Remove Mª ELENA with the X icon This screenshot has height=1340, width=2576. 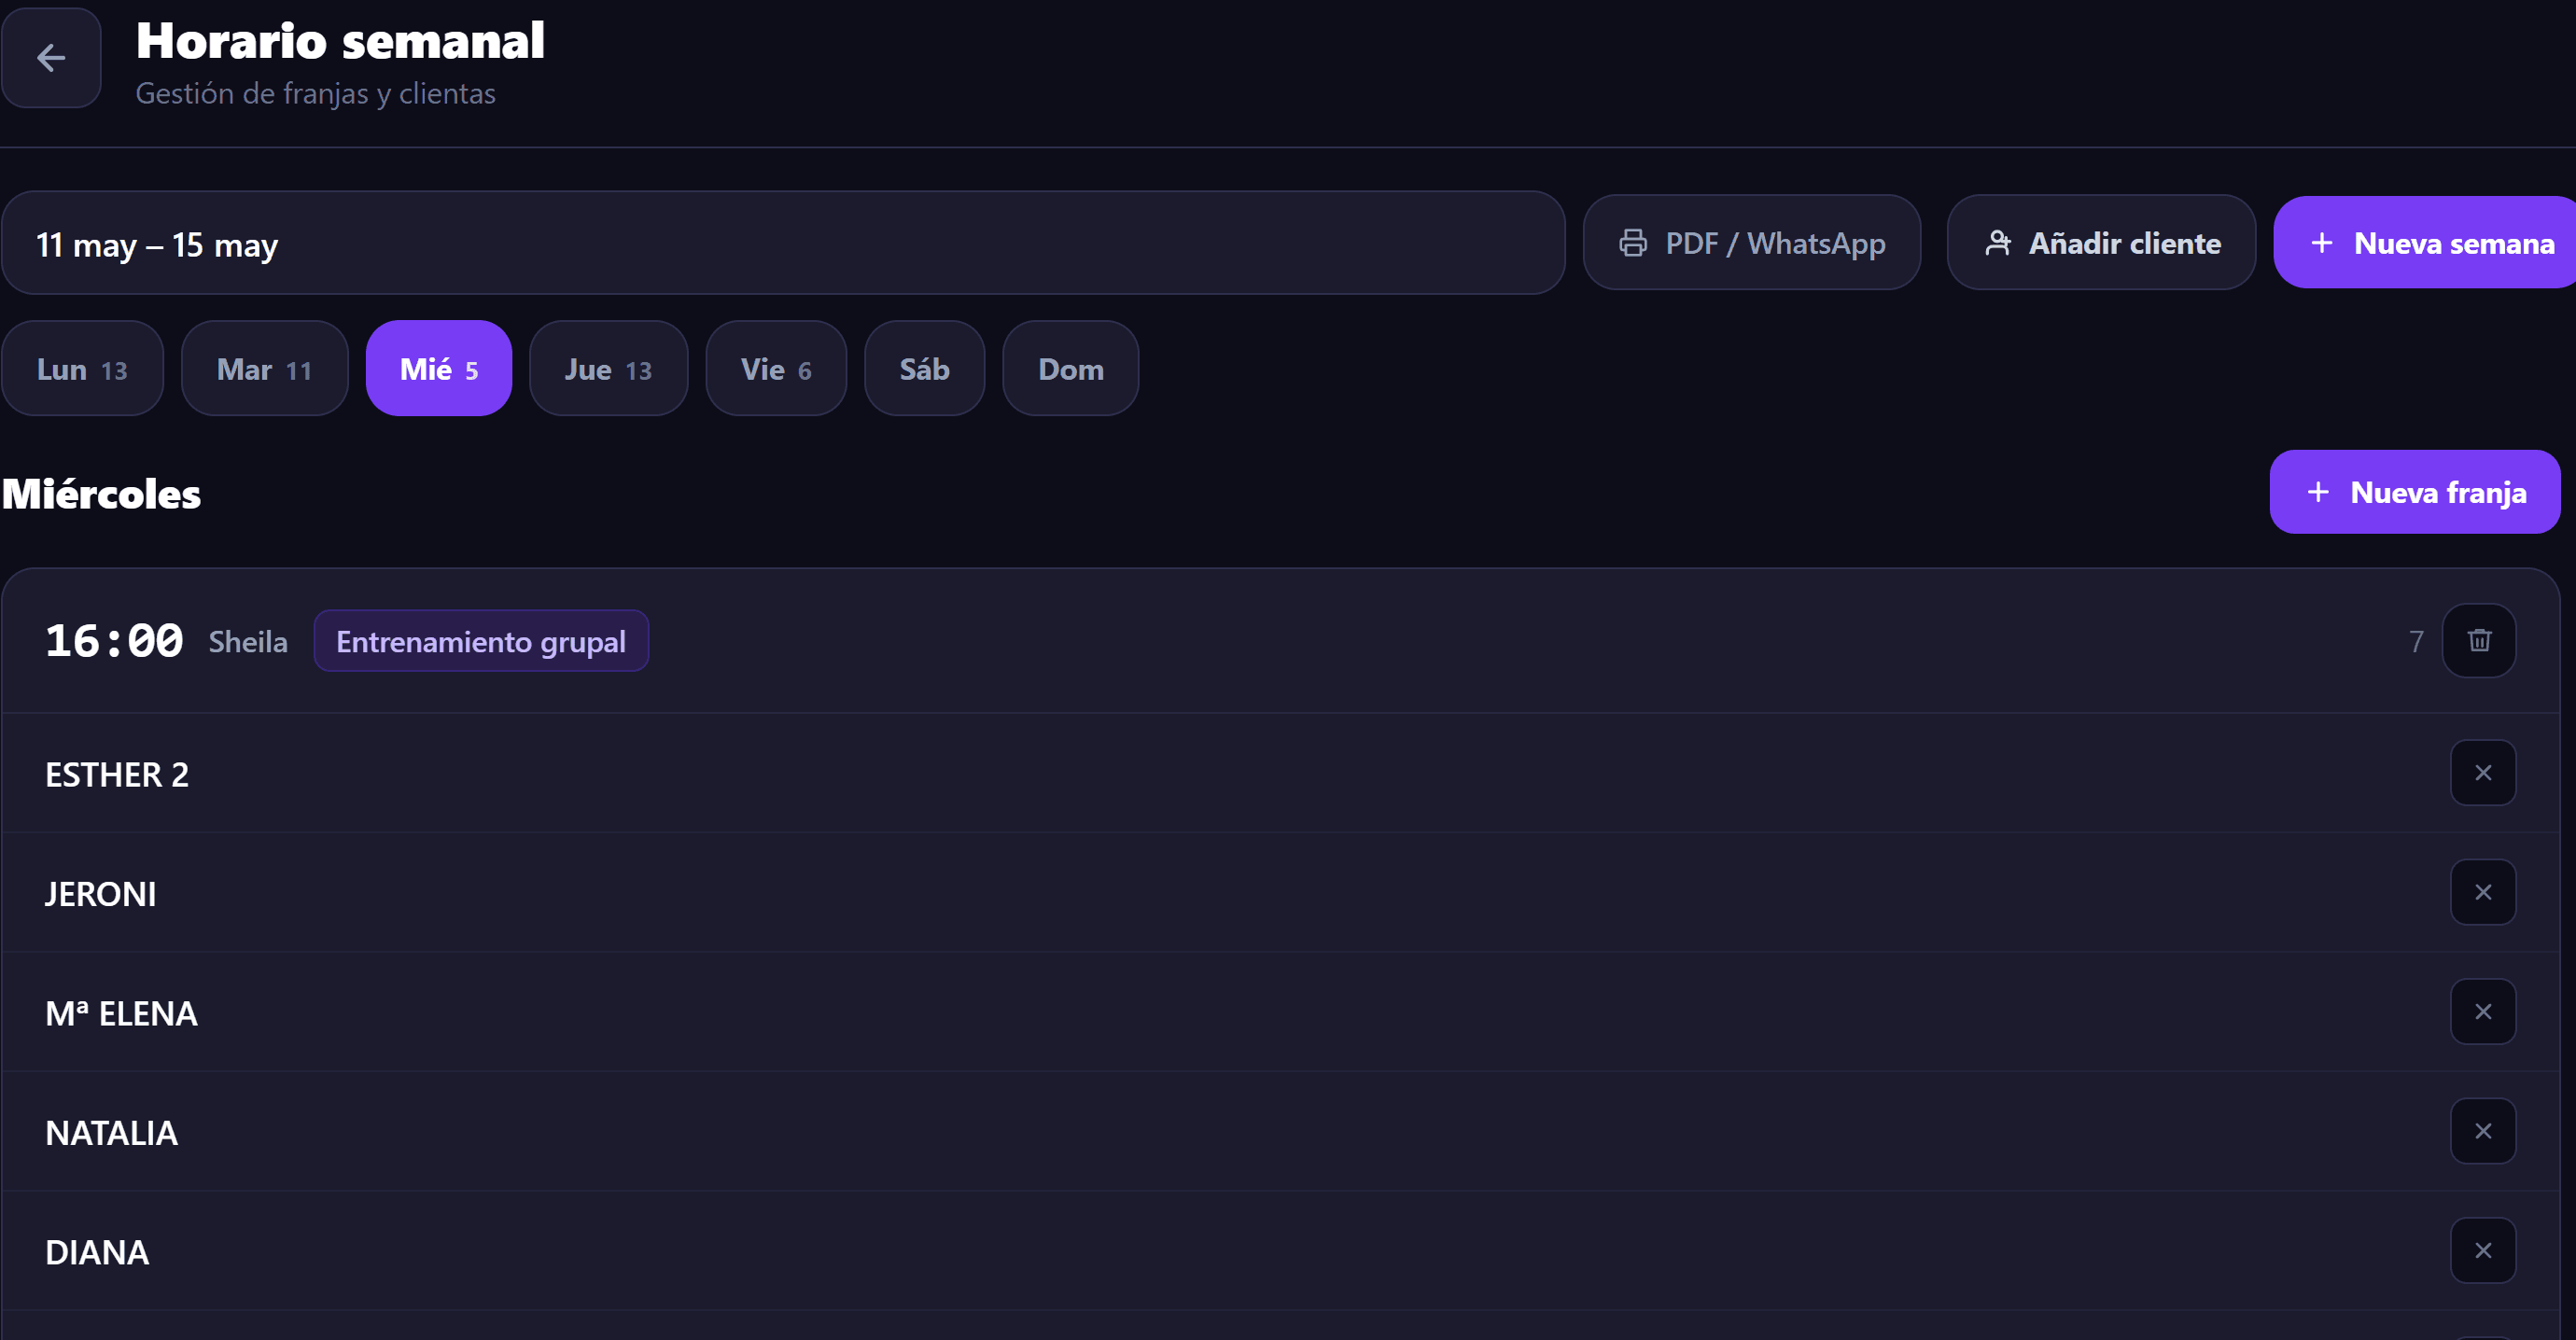point(2483,1011)
